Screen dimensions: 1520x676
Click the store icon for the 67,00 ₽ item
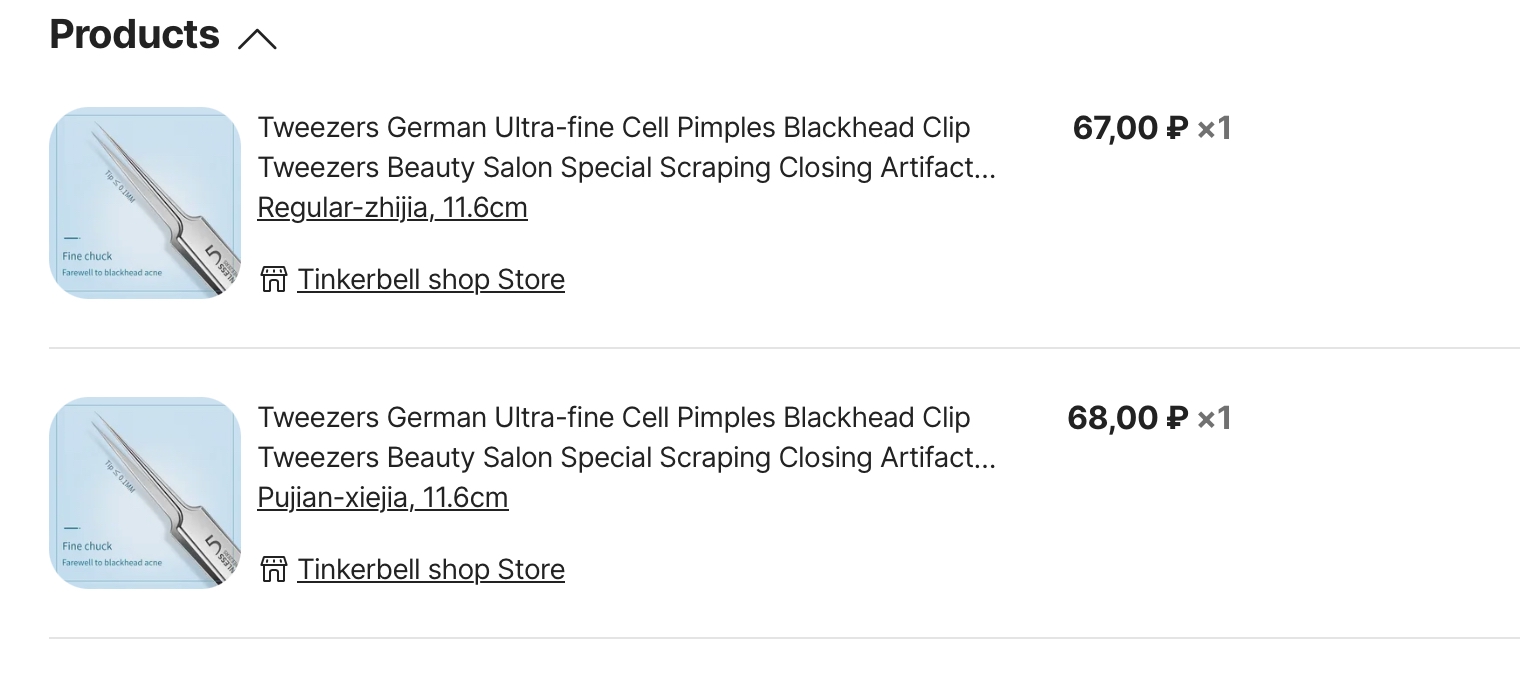pyautogui.click(x=273, y=279)
